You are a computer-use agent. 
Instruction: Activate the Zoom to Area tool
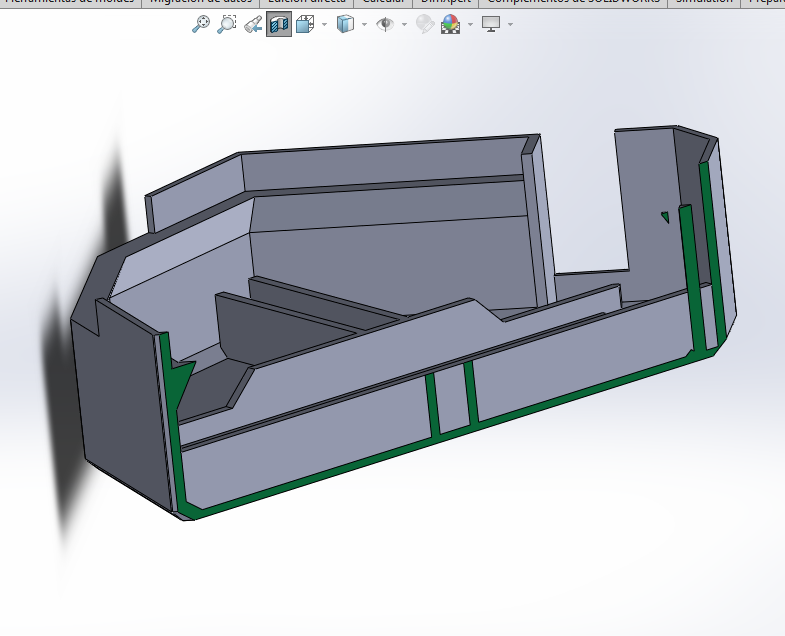(226, 24)
